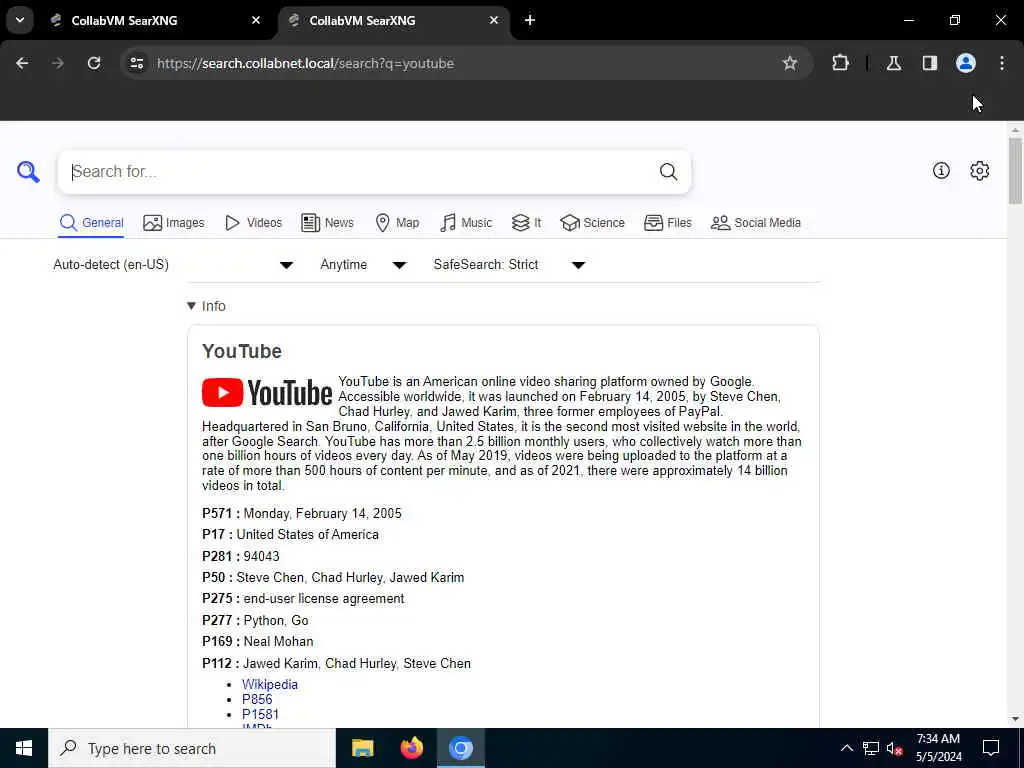Screen dimensions: 1024x768
Task: Switch to Map search category
Action: (398, 223)
